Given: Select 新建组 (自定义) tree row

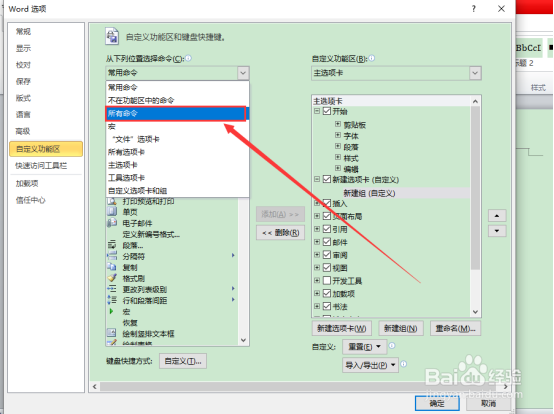Looking at the screenshot, I should click(x=370, y=193).
